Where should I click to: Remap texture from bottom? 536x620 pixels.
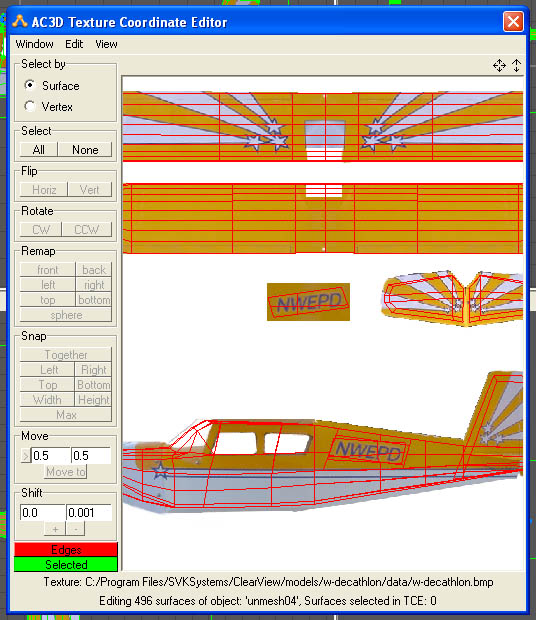pos(94,300)
